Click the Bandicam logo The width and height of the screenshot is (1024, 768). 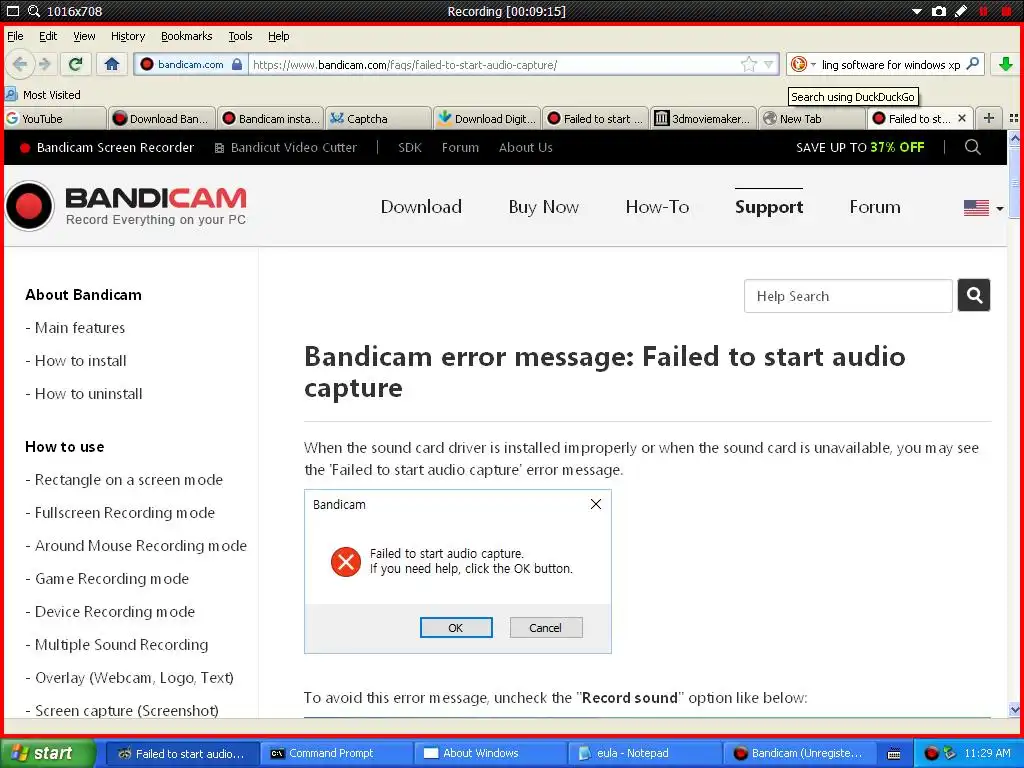(127, 206)
